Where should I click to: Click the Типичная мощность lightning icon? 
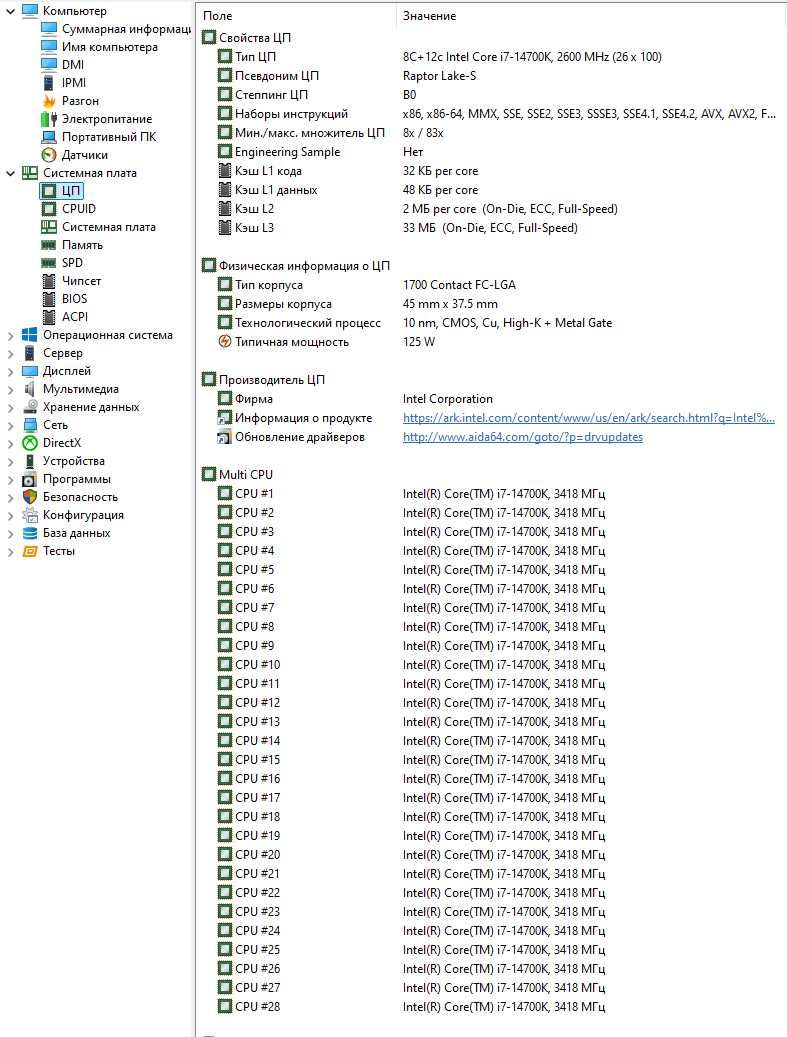click(225, 342)
